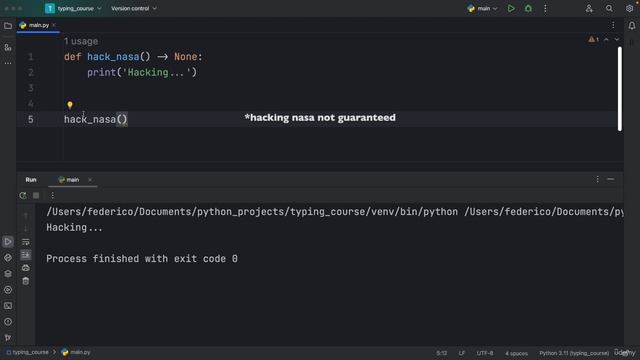
Task: Open the Project folder tool window
Action: pos(8,26)
